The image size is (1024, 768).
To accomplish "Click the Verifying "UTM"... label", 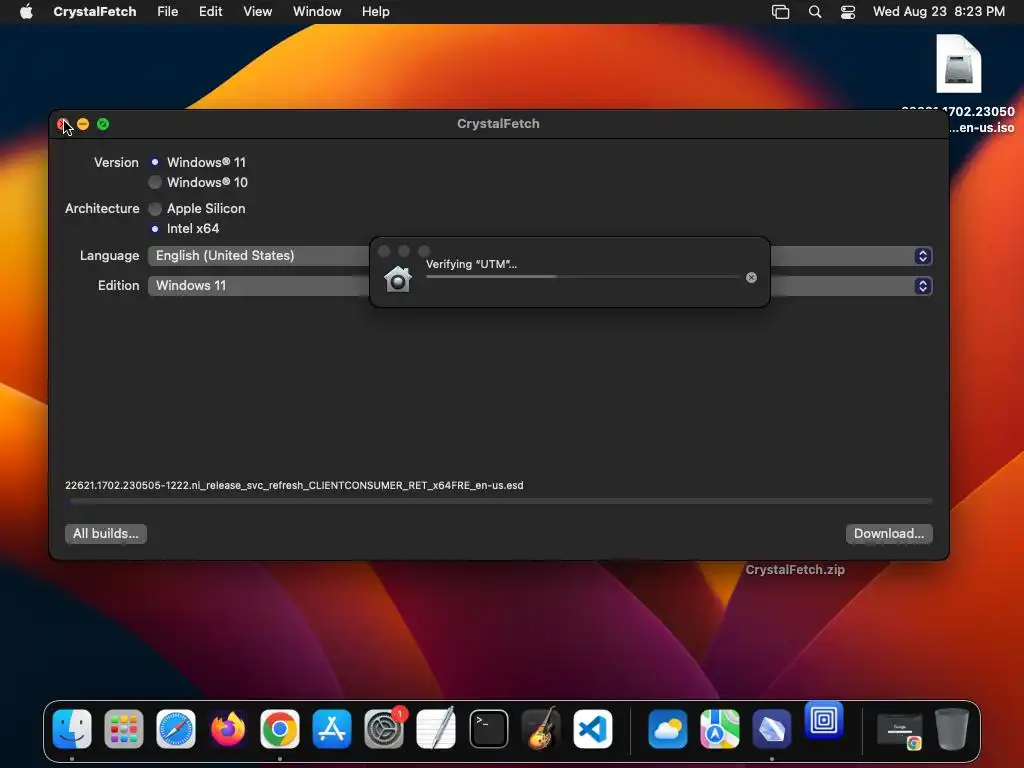I will click(x=471, y=264).
